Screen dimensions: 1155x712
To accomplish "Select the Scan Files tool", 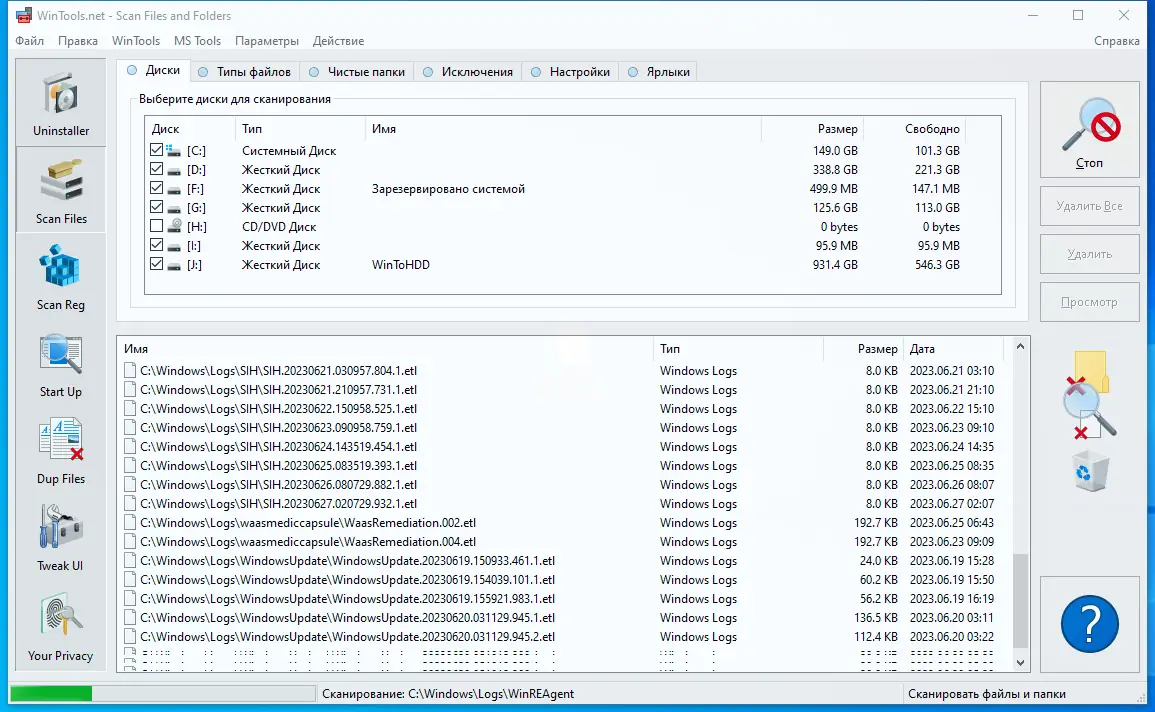I will tap(60, 189).
